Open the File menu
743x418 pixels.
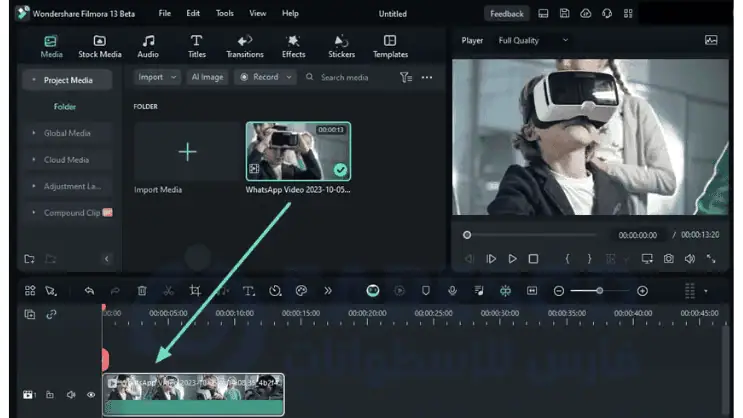[x=164, y=13]
